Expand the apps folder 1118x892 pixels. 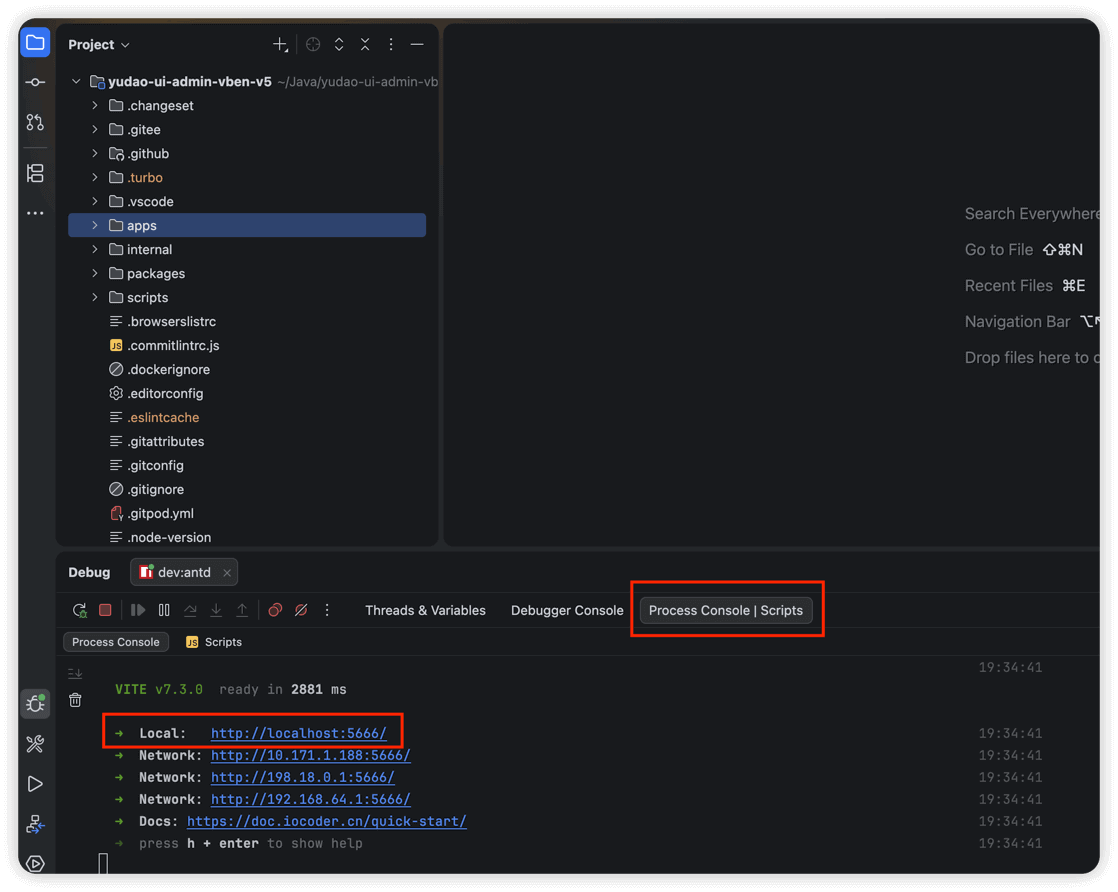tap(95, 226)
